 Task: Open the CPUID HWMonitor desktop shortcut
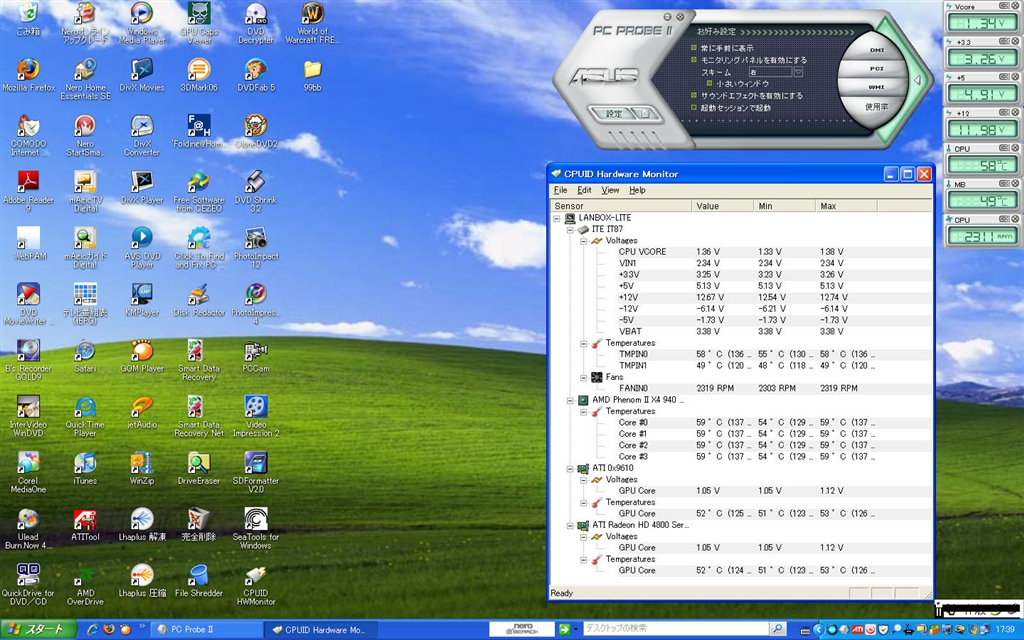click(x=255, y=577)
